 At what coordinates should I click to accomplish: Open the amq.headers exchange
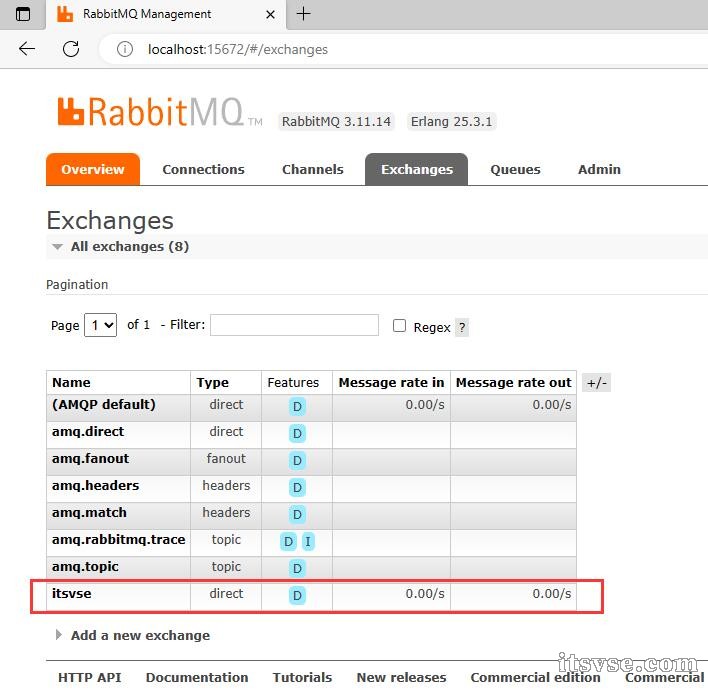(x=96, y=486)
